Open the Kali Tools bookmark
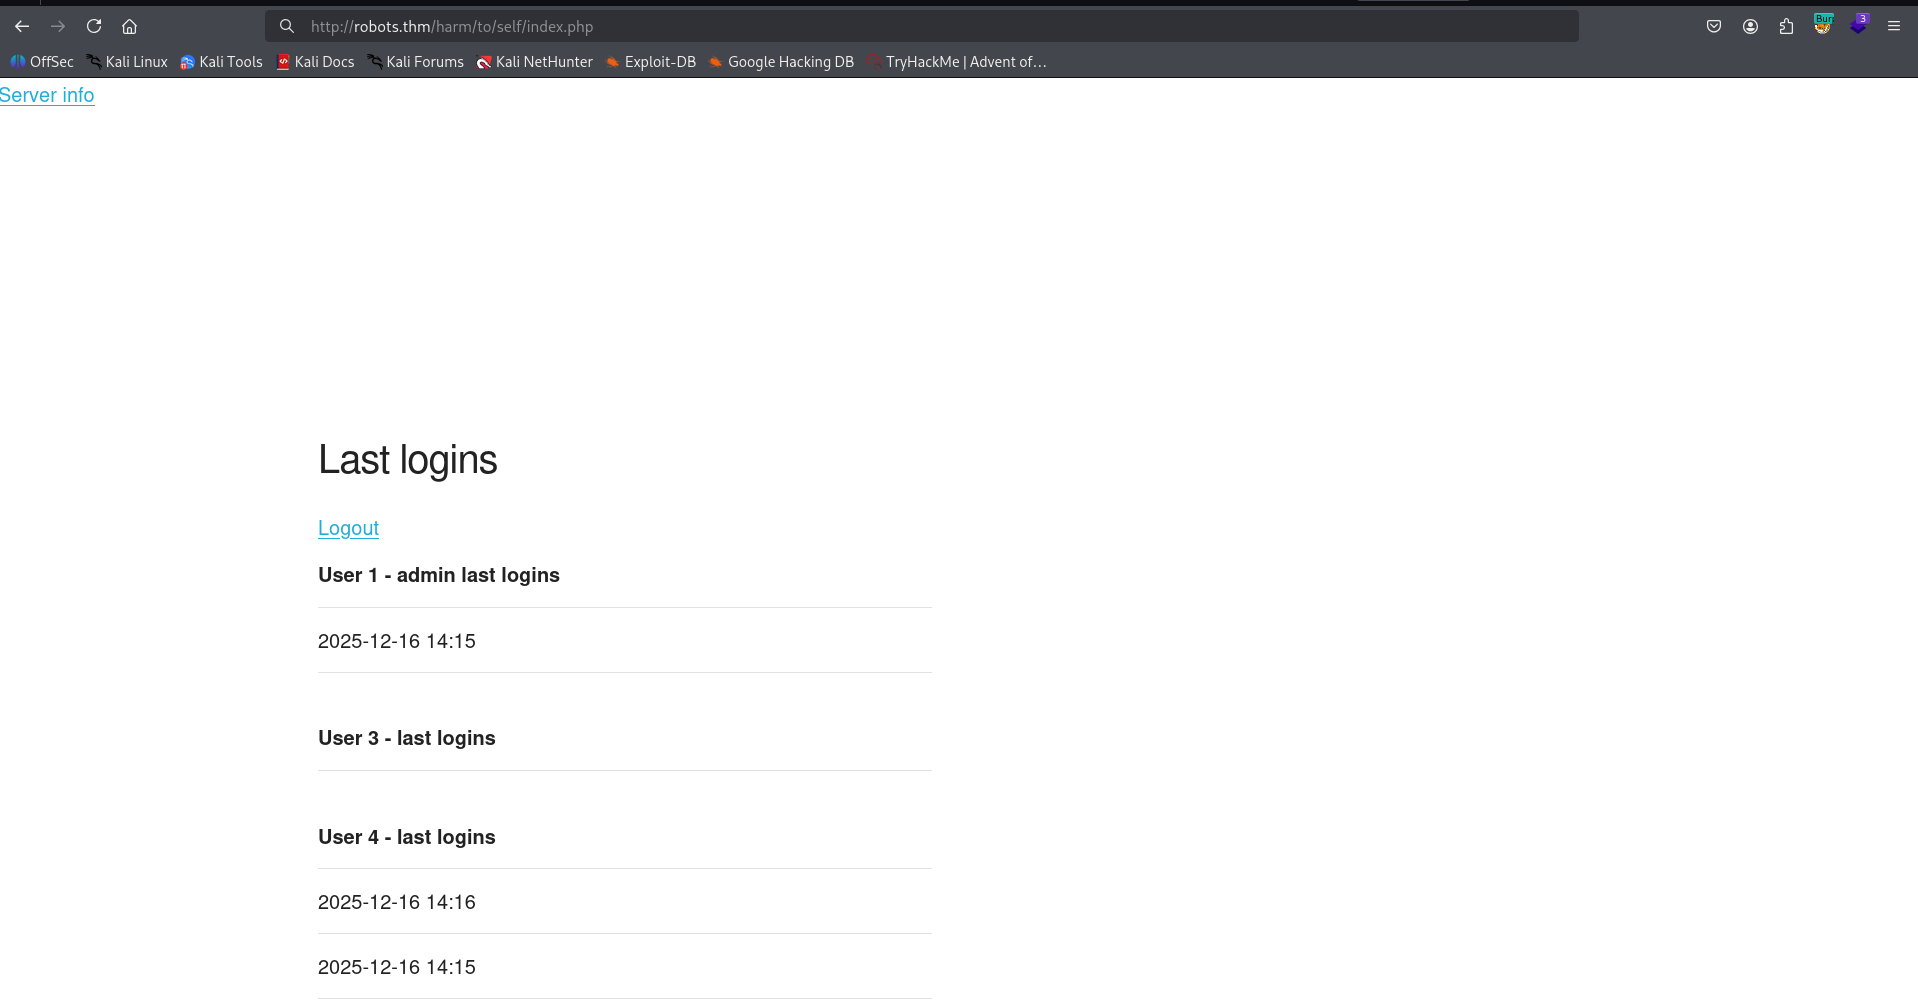Image resolution: width=1918 pixels, height=1006 pixels. [221, 62]
